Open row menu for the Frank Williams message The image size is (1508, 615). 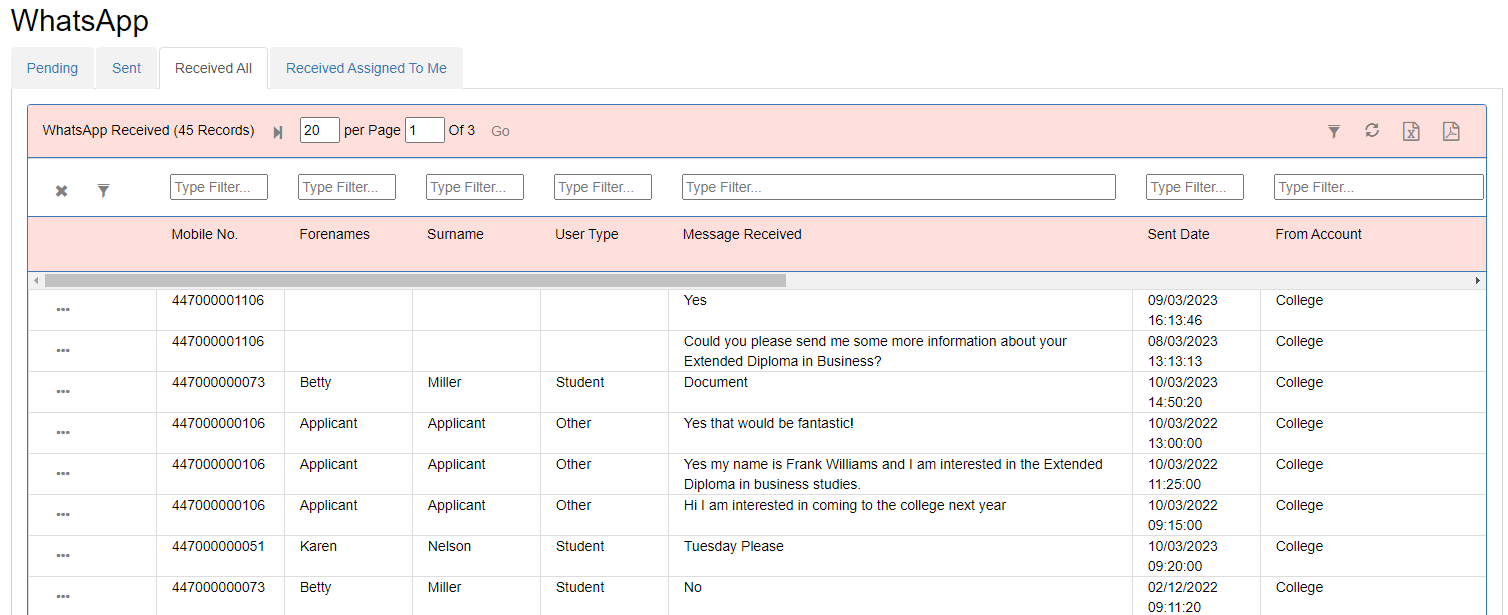(x=63, y=474)
